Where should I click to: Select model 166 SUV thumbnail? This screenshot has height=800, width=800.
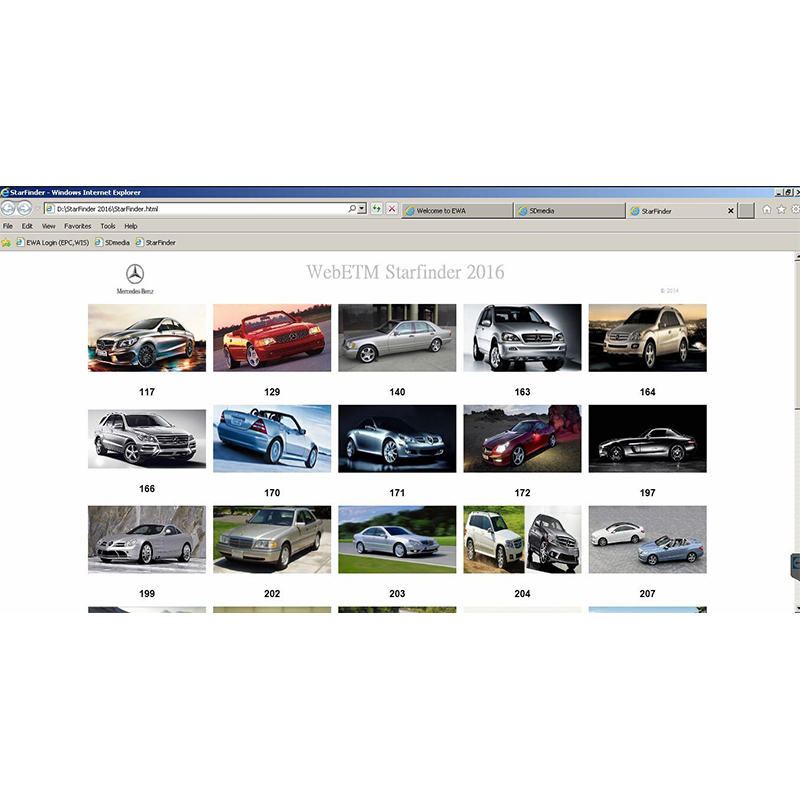coord(147,439)
